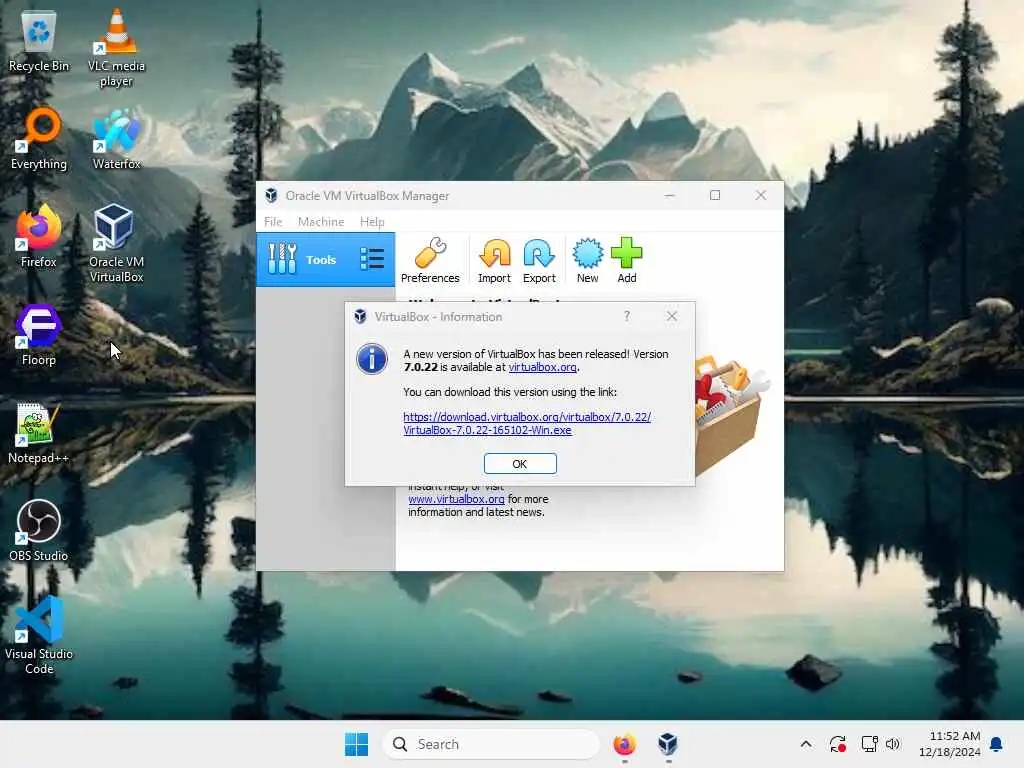
Task: Visit www.virtualbox.org link in welcome pane
Action: tap(456, 499)
